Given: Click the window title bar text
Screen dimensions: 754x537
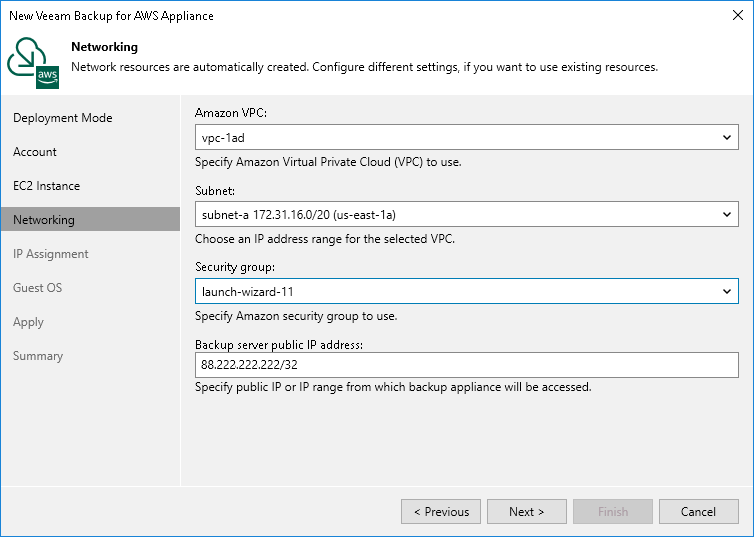Looking at the screenshot, I should (111, 16).
